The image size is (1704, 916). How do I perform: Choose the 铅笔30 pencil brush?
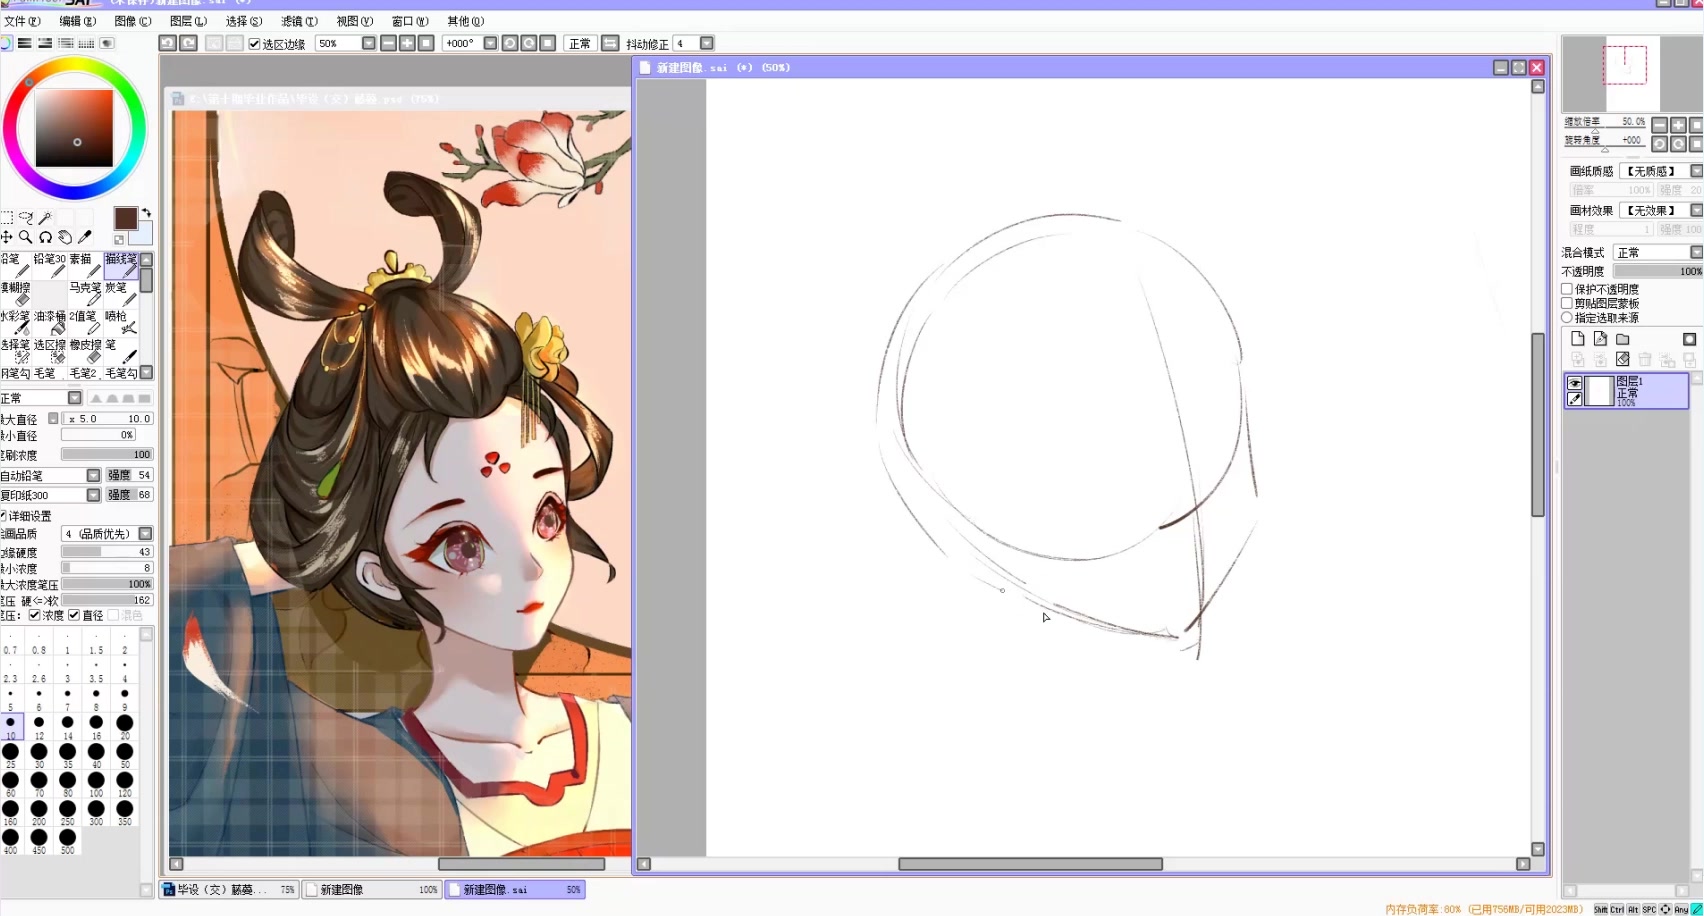[50, 265]
